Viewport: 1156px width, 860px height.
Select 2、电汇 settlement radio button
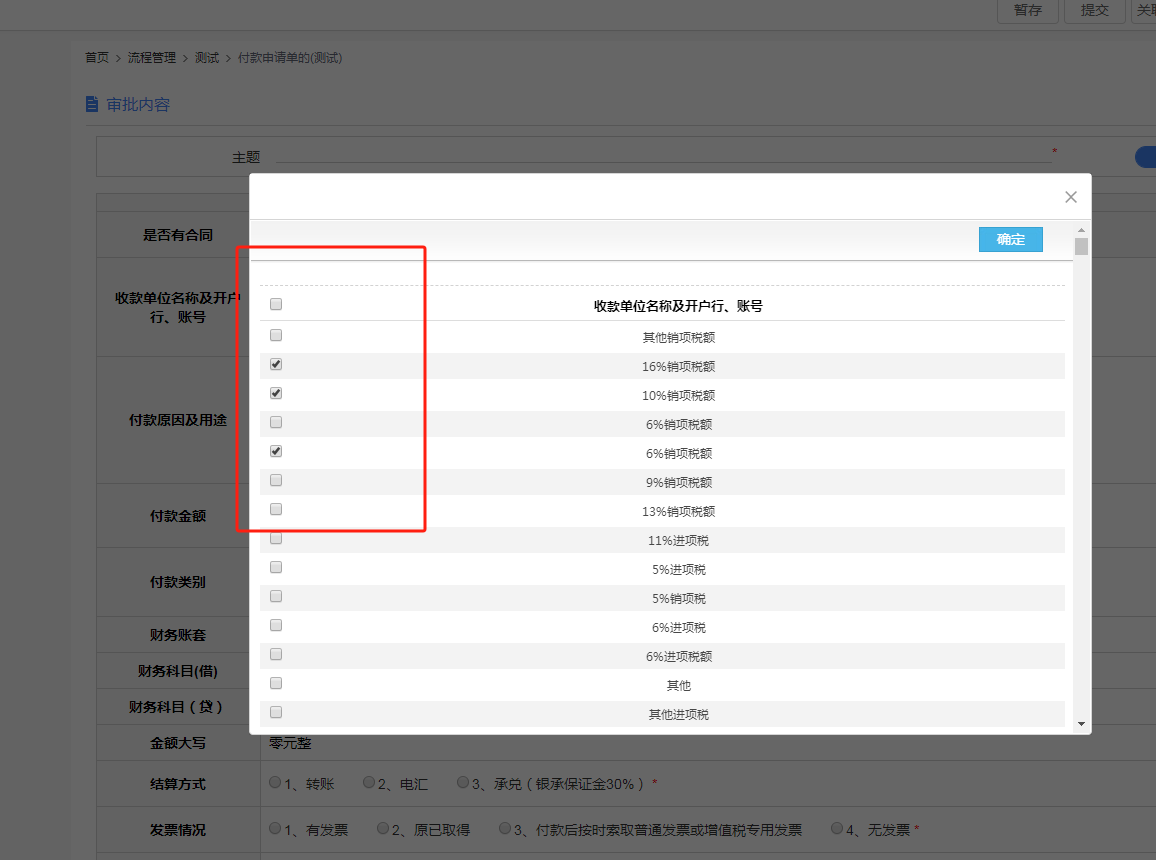pyautogui.click(x=369, y=783)
